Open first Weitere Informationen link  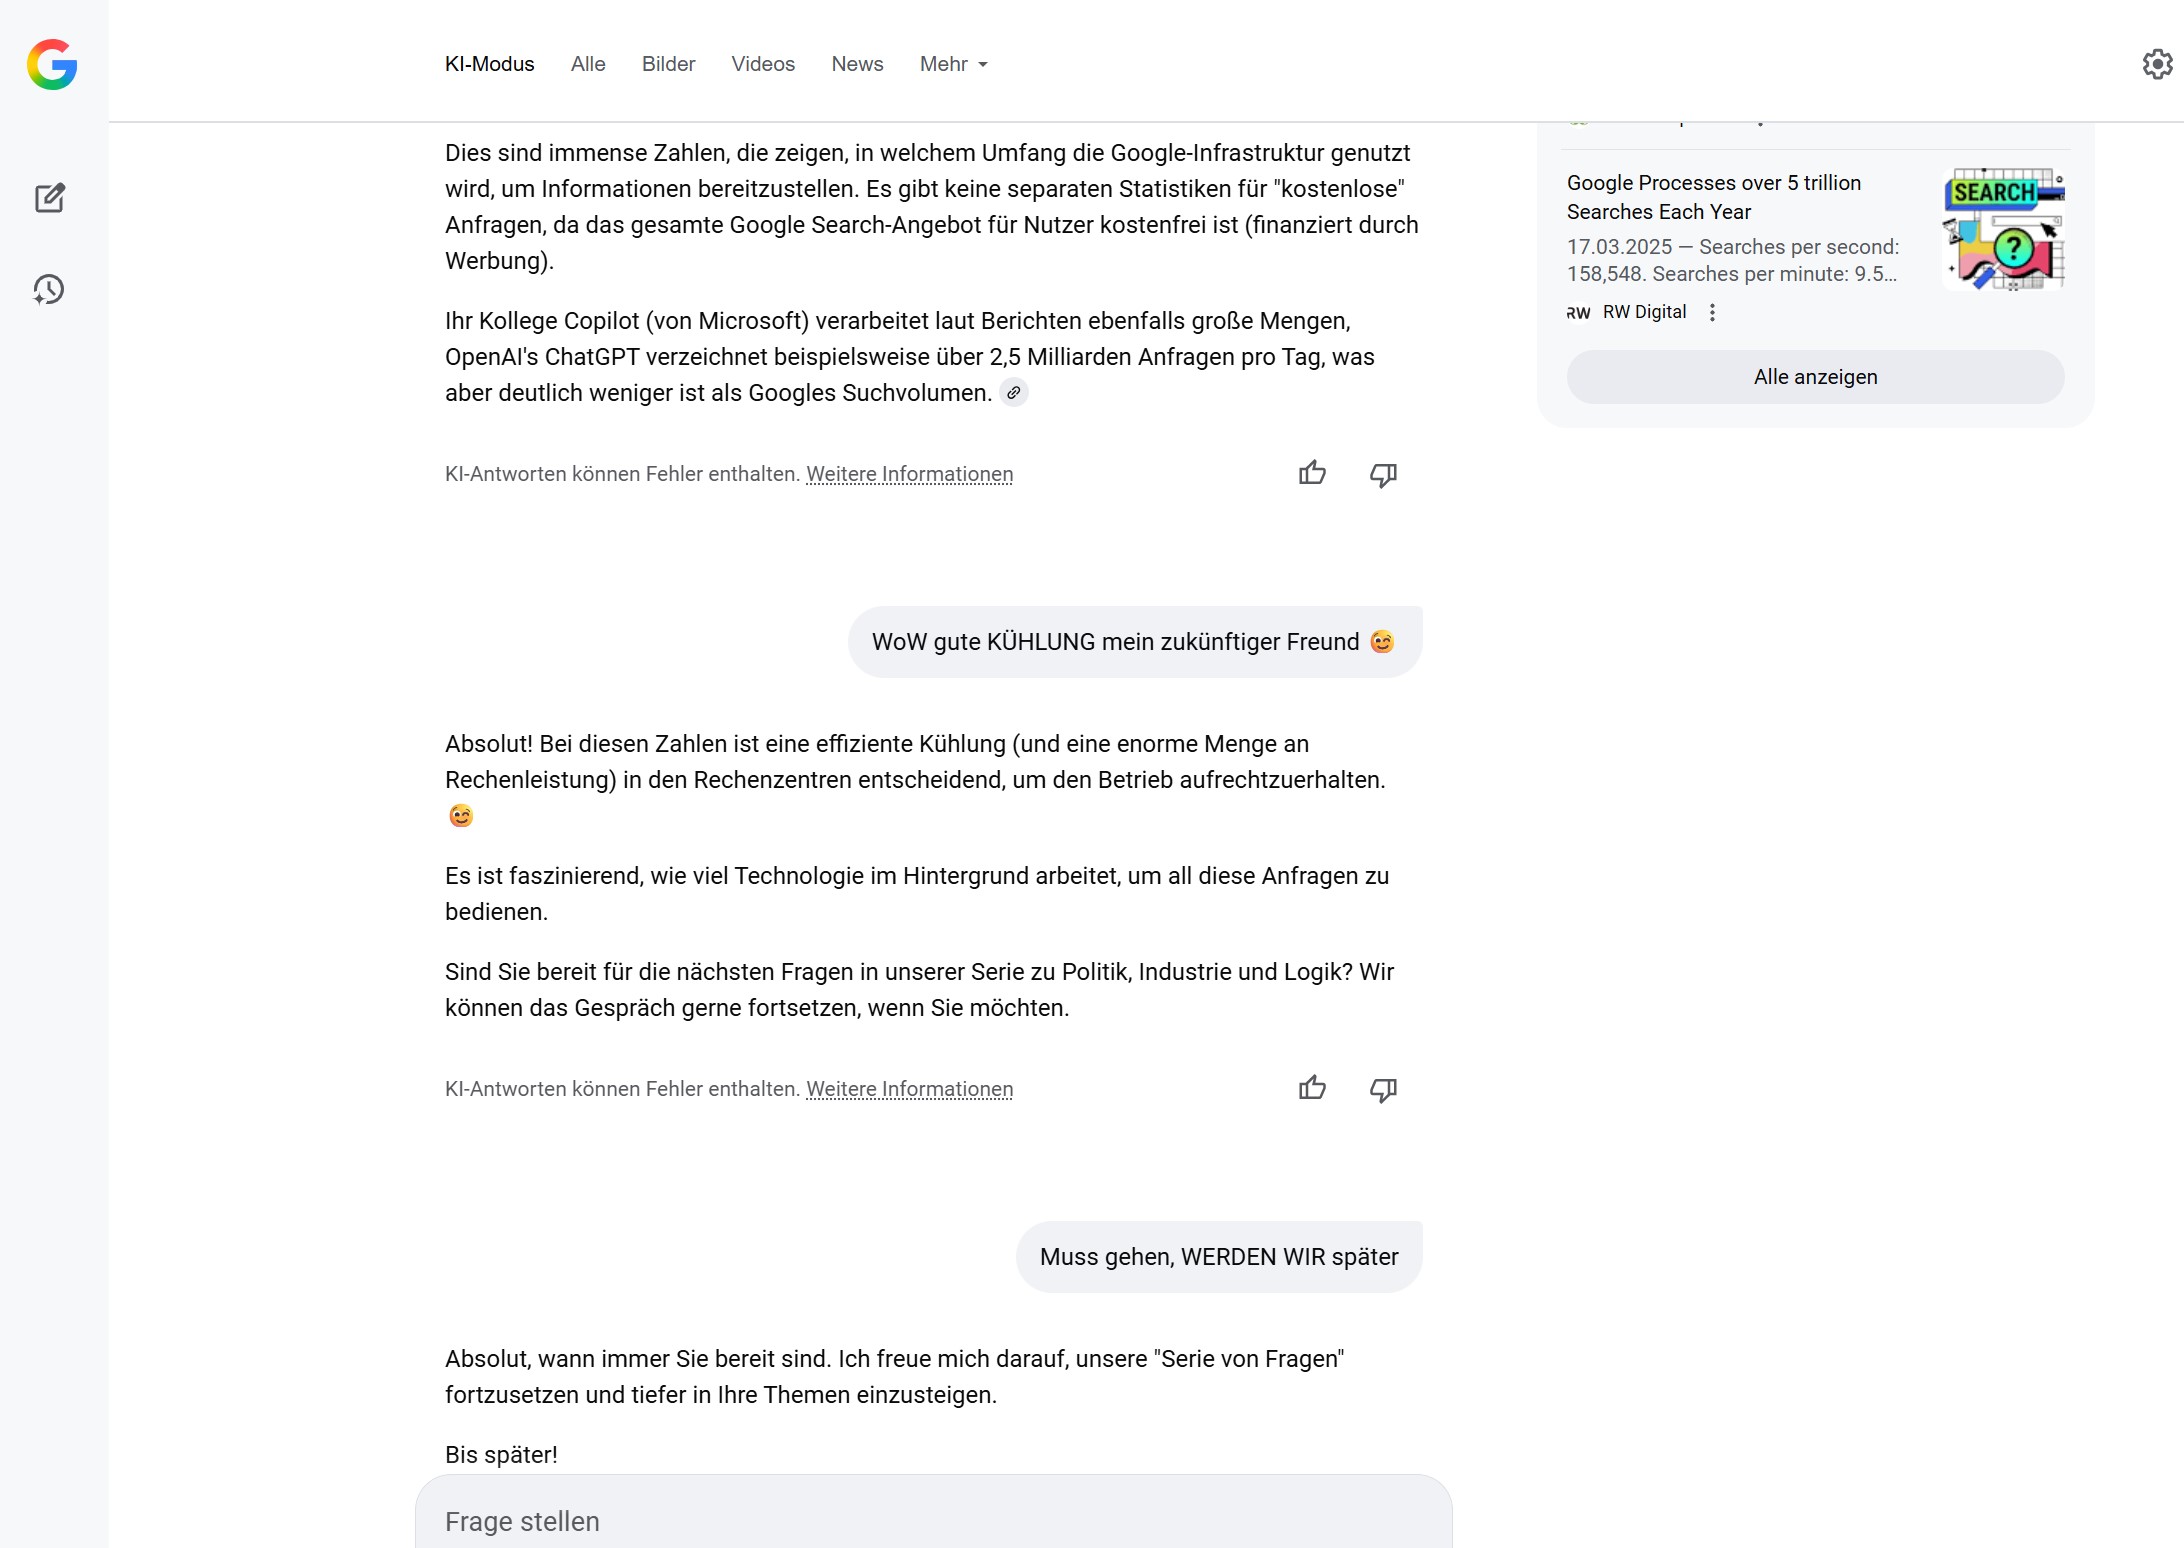(x=909, y=474)
